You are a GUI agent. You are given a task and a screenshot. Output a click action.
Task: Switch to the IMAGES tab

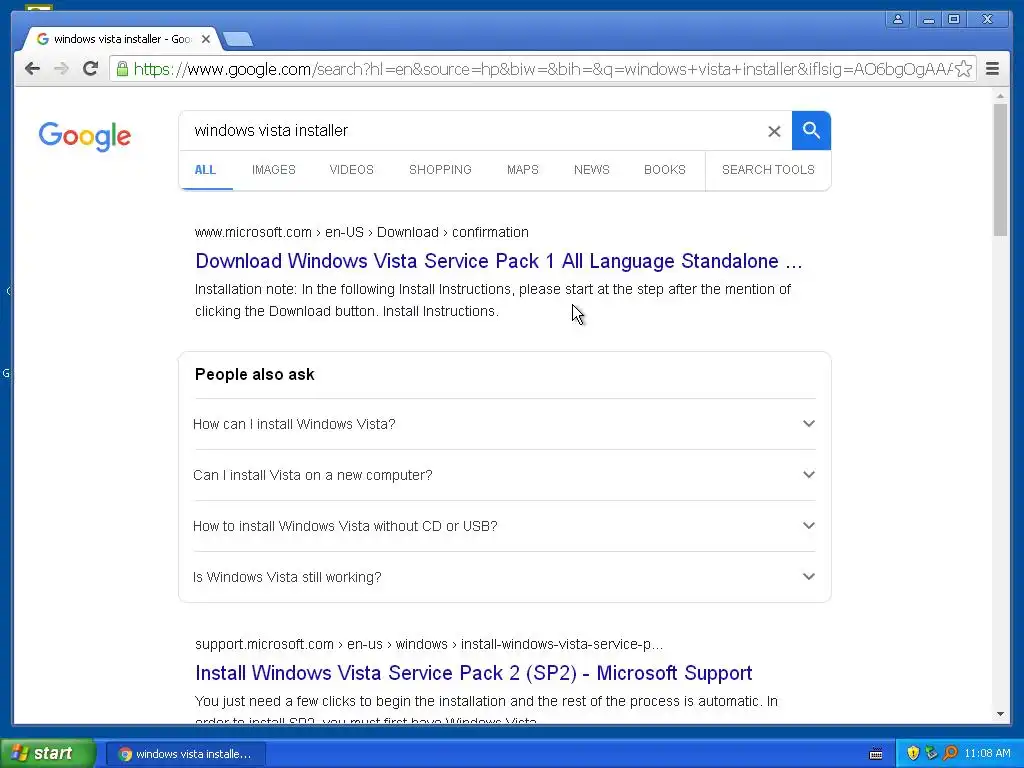click(x=274, y=170)
